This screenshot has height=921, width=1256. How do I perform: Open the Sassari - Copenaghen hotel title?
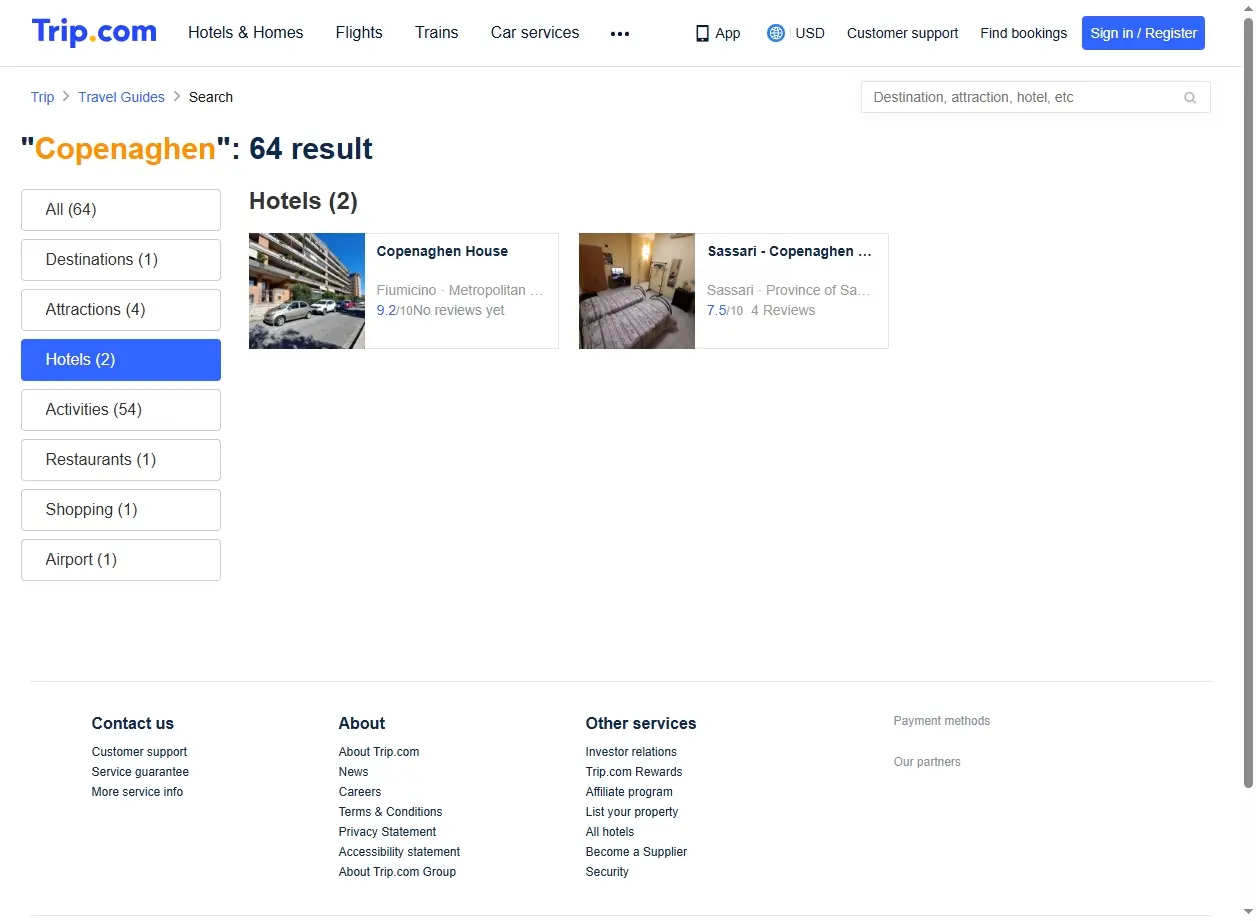789,251
